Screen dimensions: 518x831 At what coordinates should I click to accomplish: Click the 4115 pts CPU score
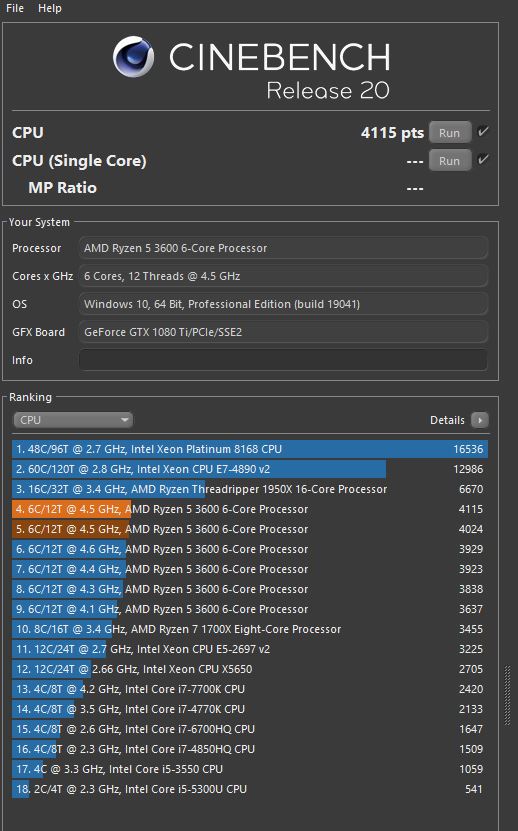click(392, 132)
